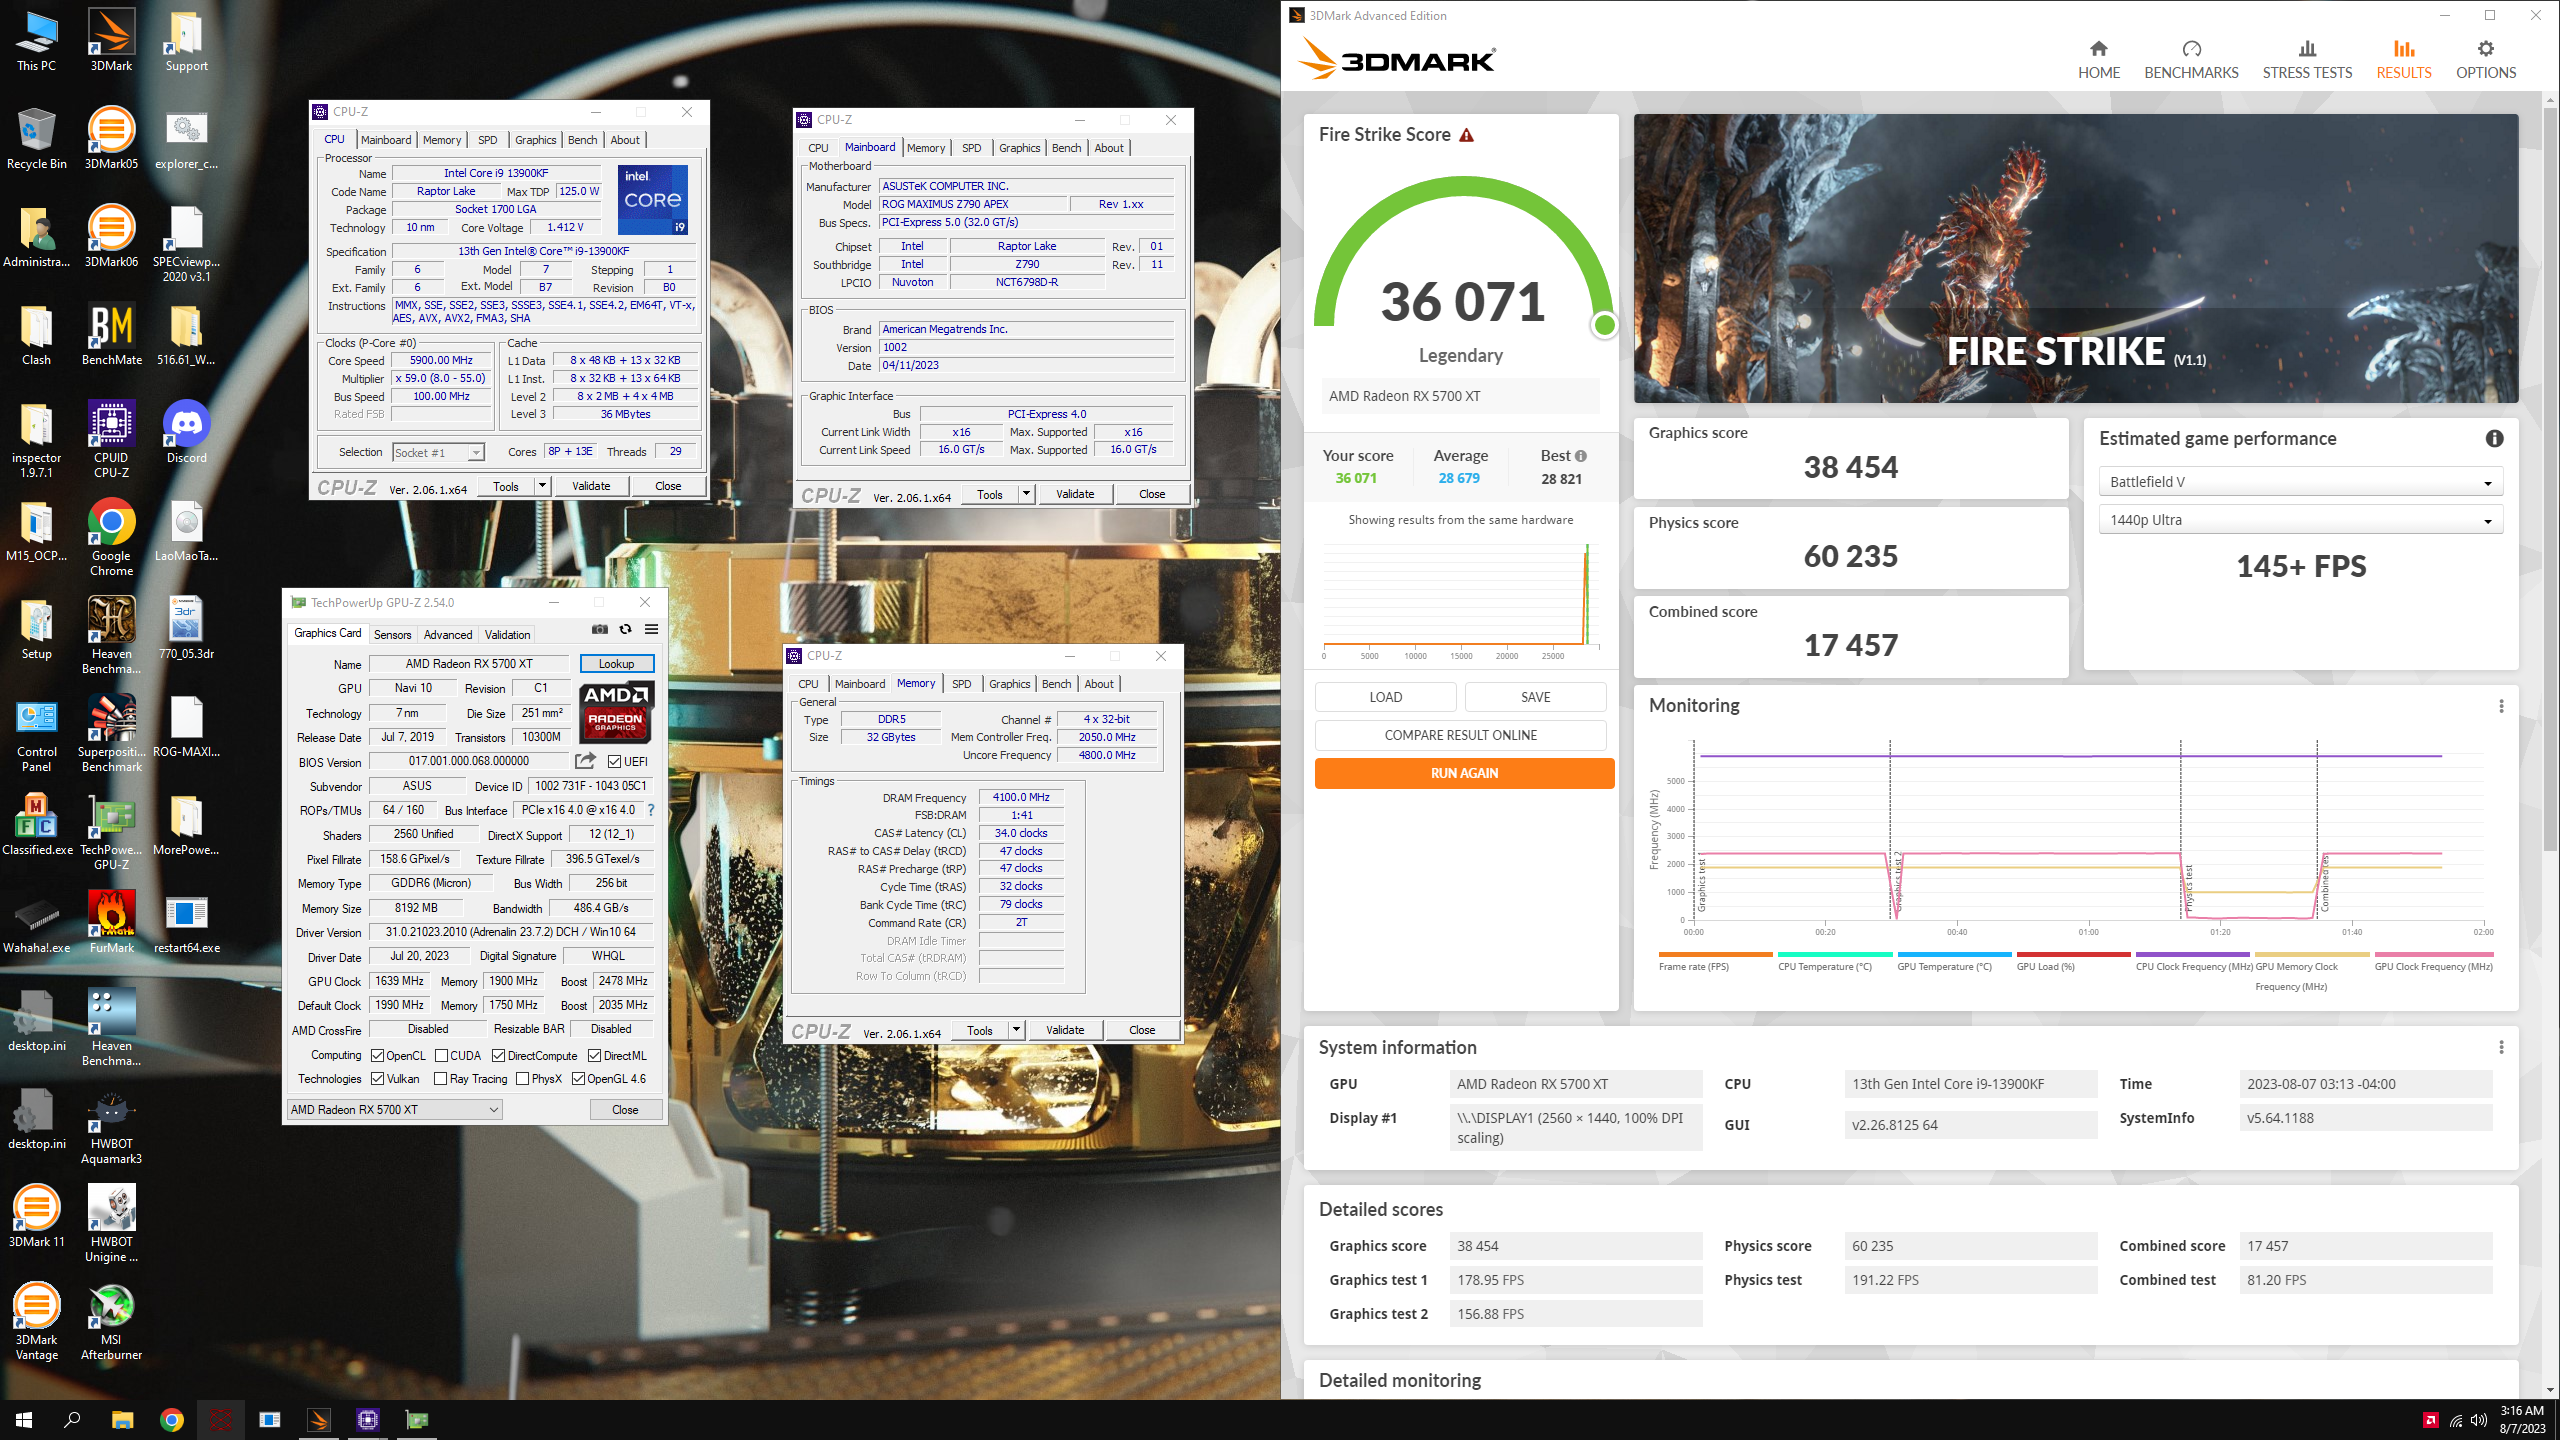Select the Graphics tab in the CPU-Z Mainboard window
The height and width of the screenshot is (1440, 2560).
[x=1019, y=148]
